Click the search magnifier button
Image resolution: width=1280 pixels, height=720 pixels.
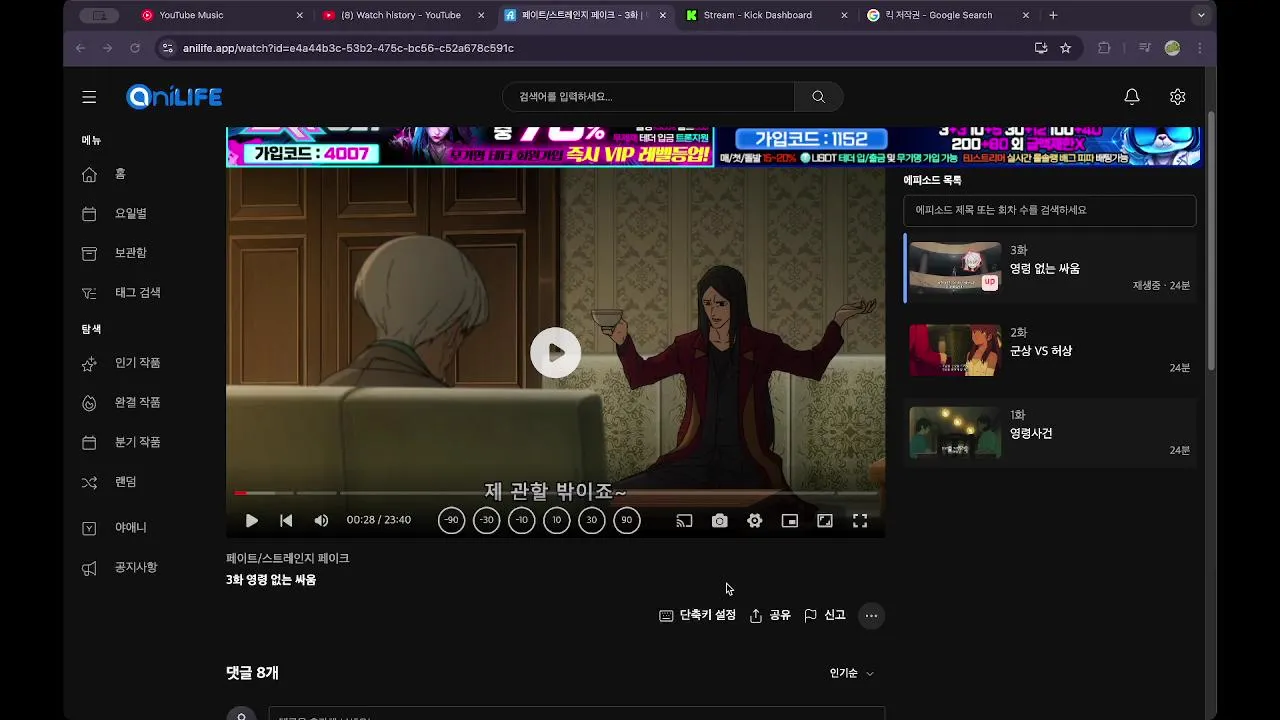point(818,97)
